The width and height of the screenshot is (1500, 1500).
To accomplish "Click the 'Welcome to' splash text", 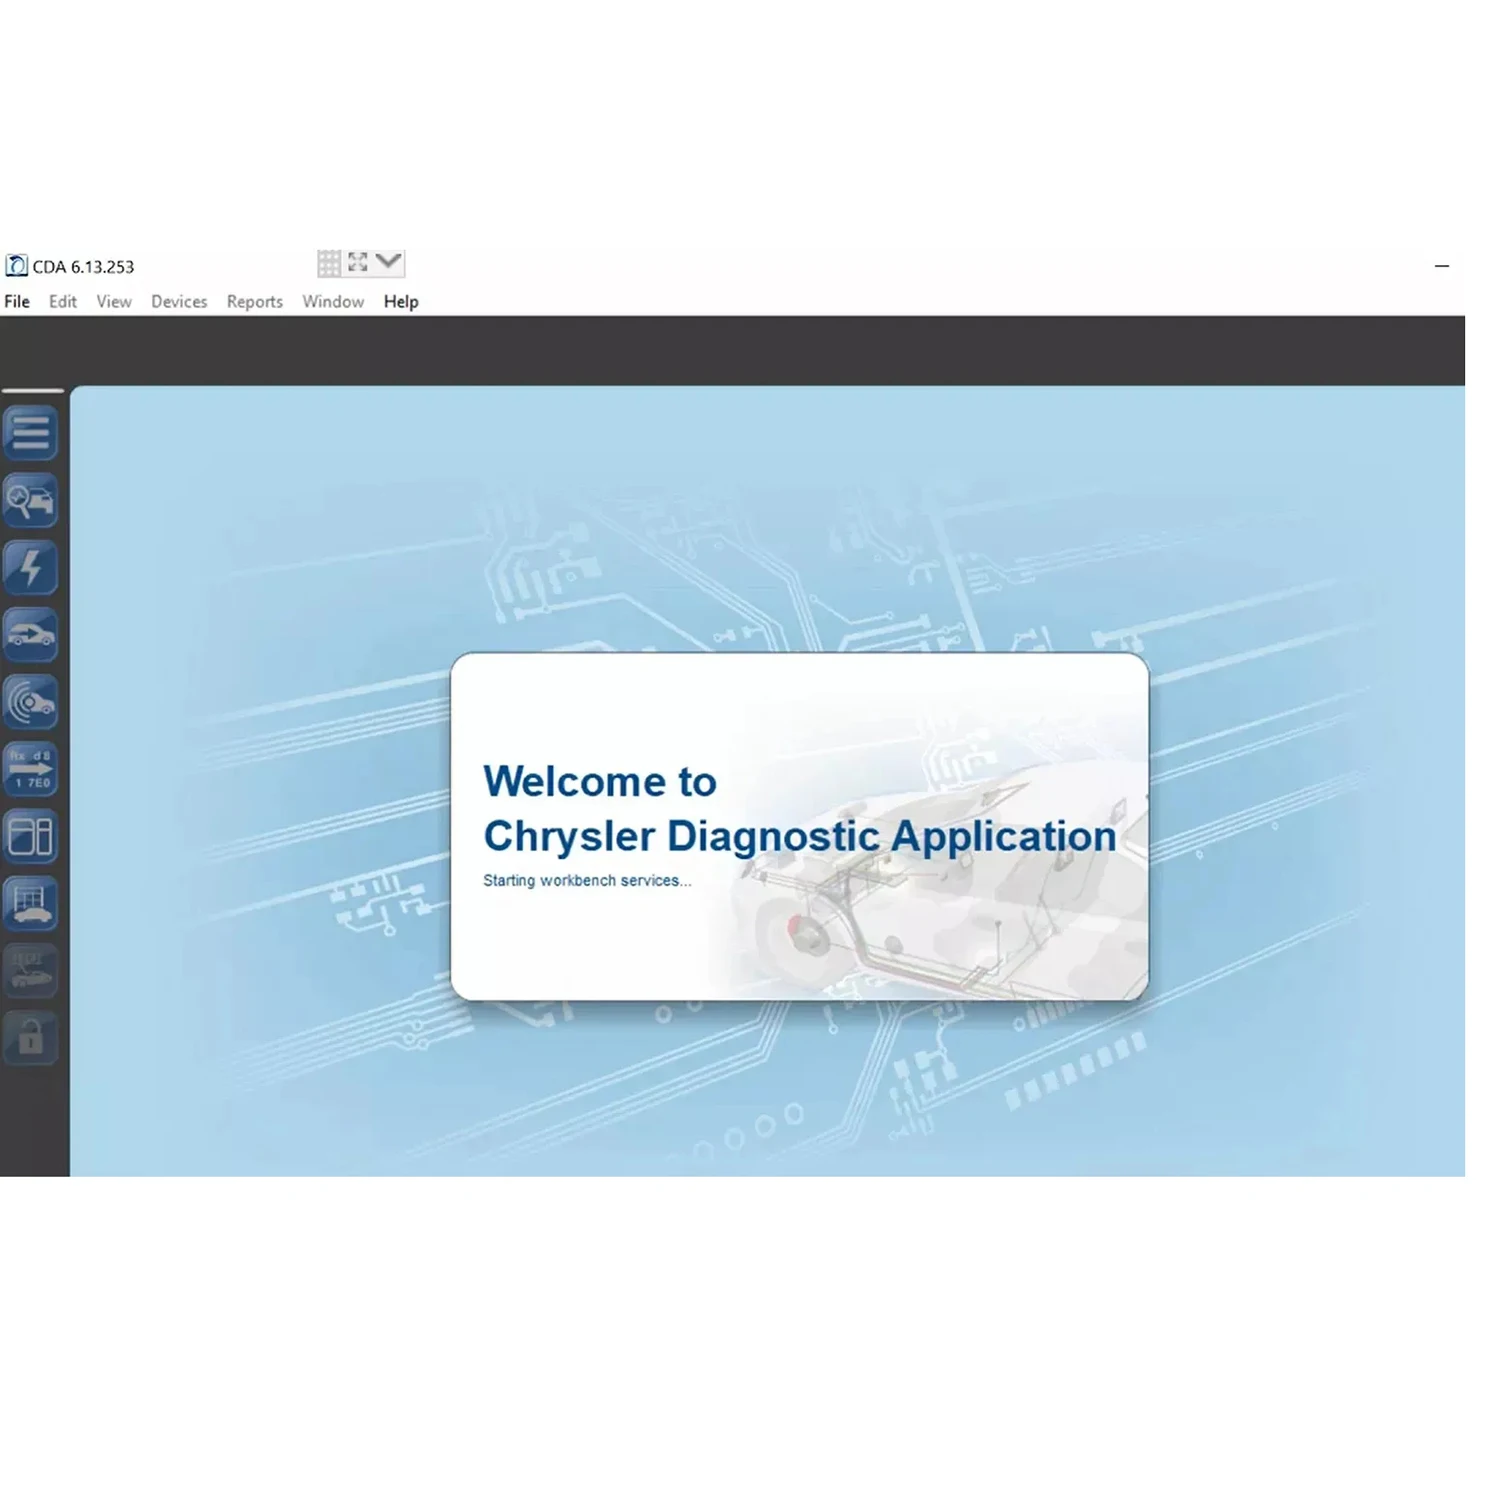I will (600, 781).
